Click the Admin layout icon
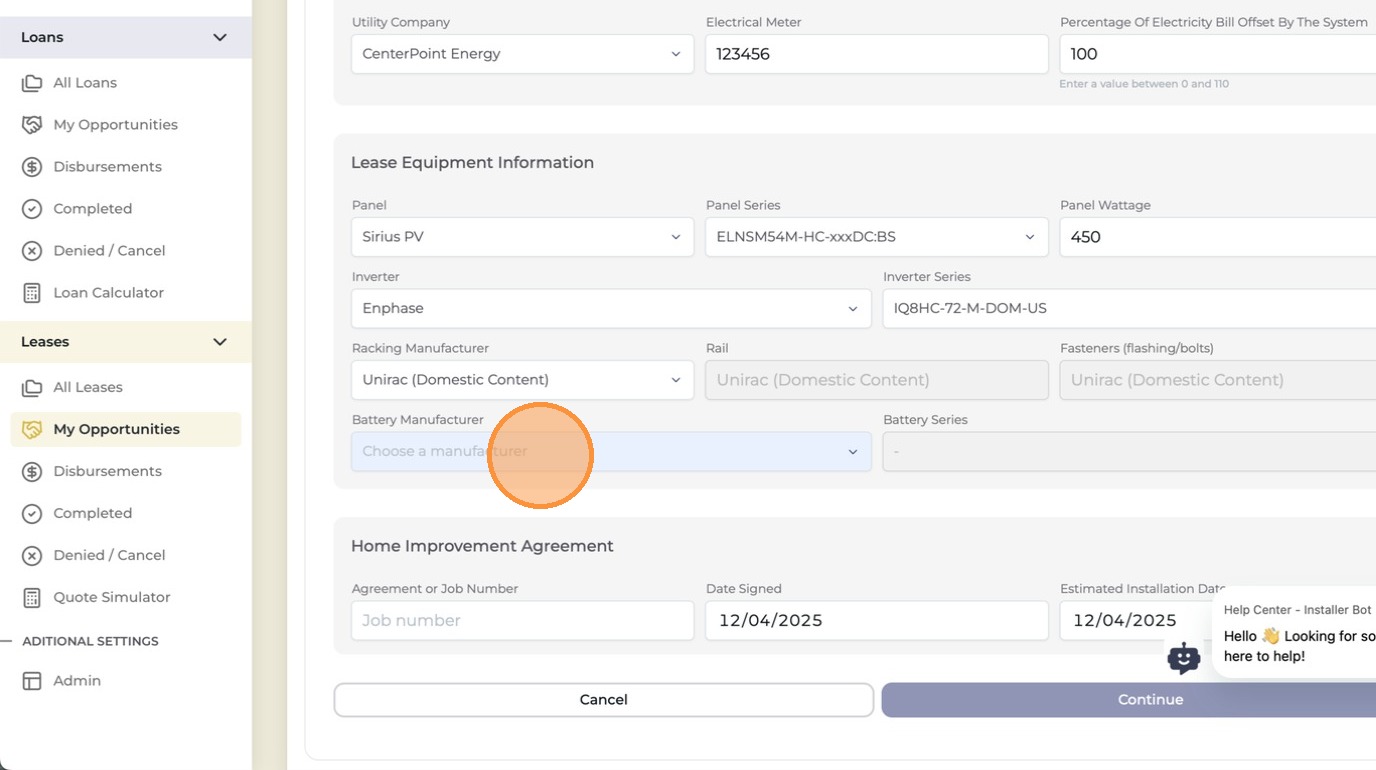 point(32,681)
